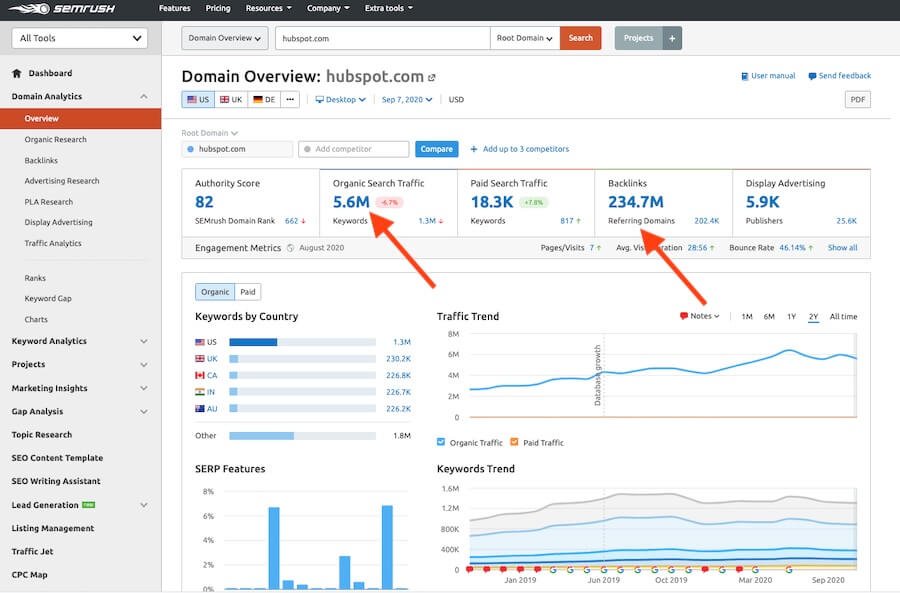This screenshot has width=900, height=593.
Task: Click Other keywords bar in country list
Action: tap(302, 436)
